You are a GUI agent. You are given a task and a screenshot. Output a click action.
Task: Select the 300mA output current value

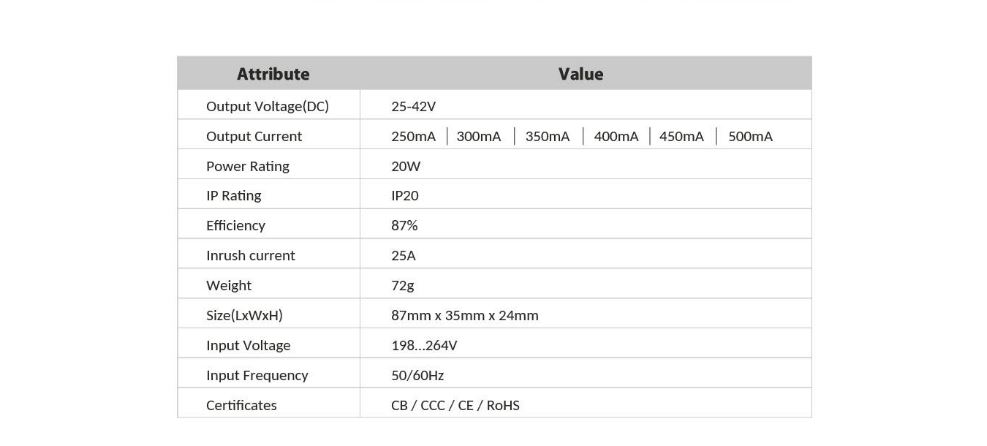pos(479,137)
